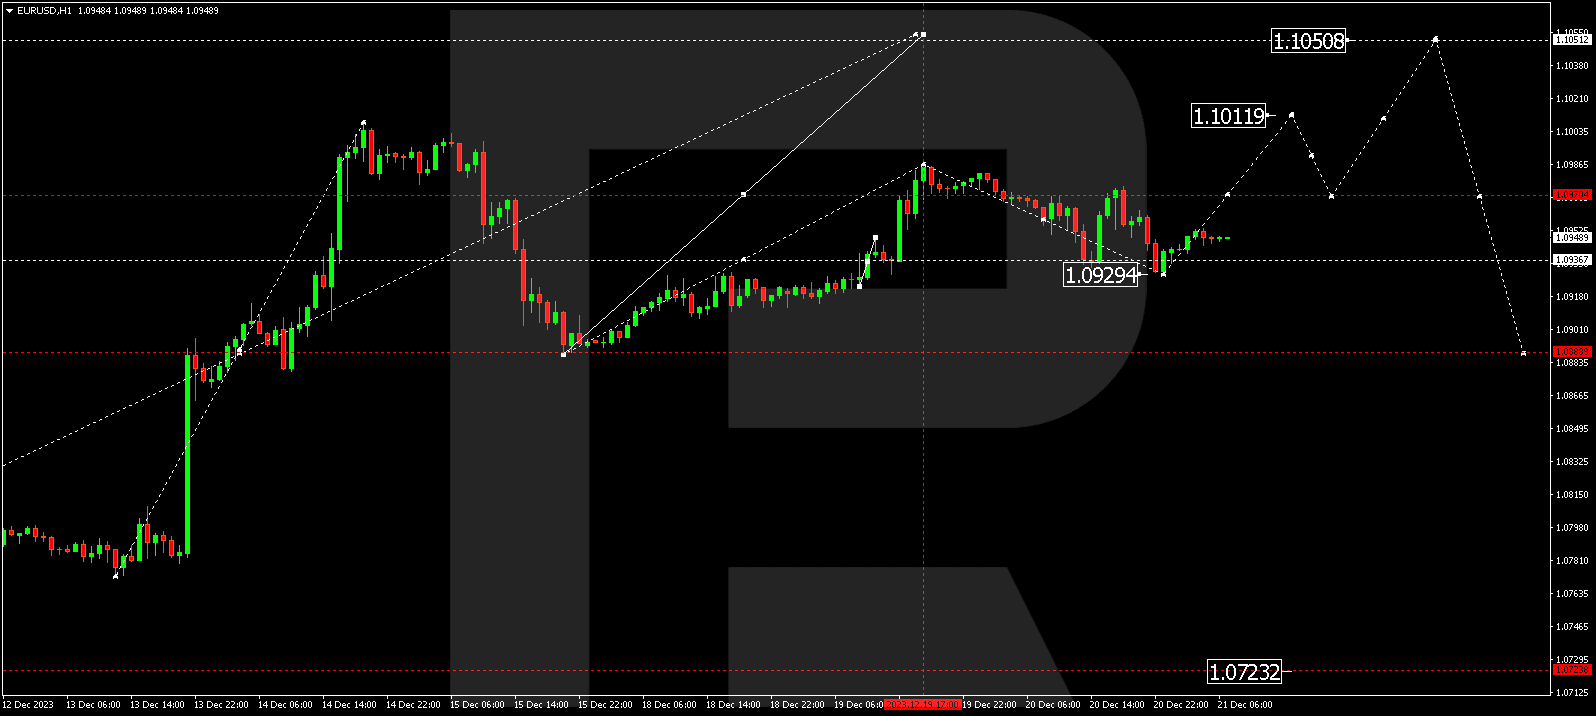The height and width of the screenshot is (716, 1596).
Task: Select the 1.10119 price label
Action: 1229,116
